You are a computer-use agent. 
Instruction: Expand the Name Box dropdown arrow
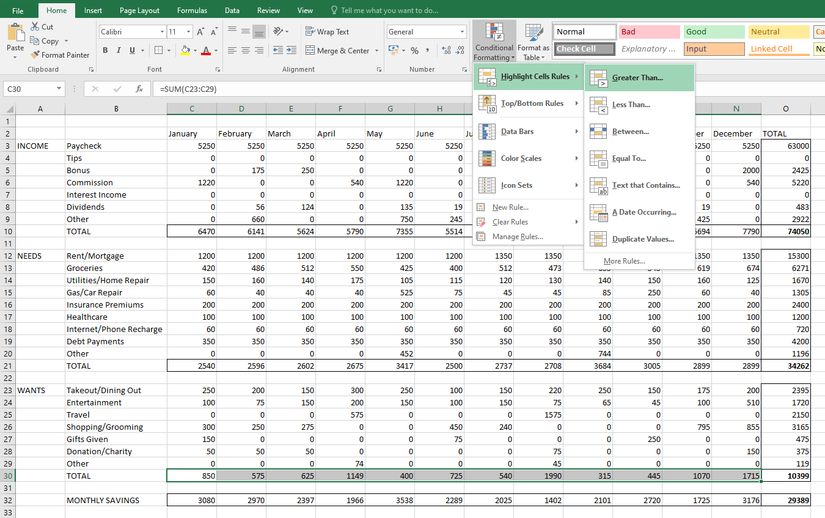tap(60, 89)
